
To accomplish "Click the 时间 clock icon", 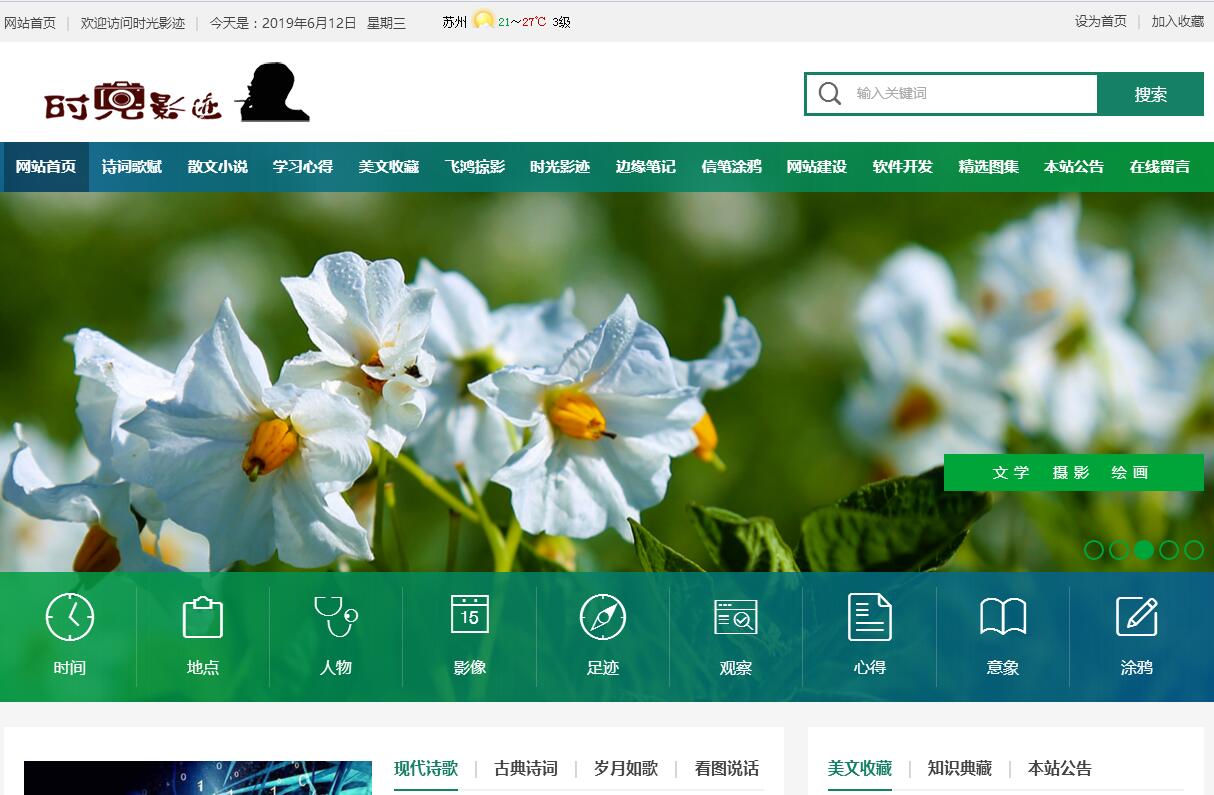I will pyautogui.click(x=70, y=617).
